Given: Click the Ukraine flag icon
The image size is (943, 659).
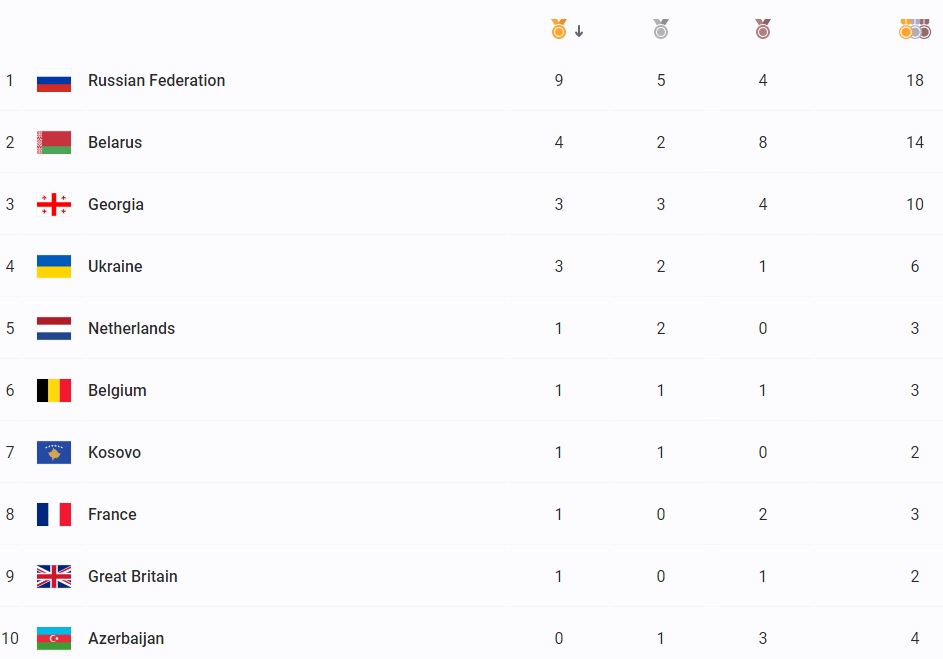Looking at the screenshot, I should coord(54,267).
